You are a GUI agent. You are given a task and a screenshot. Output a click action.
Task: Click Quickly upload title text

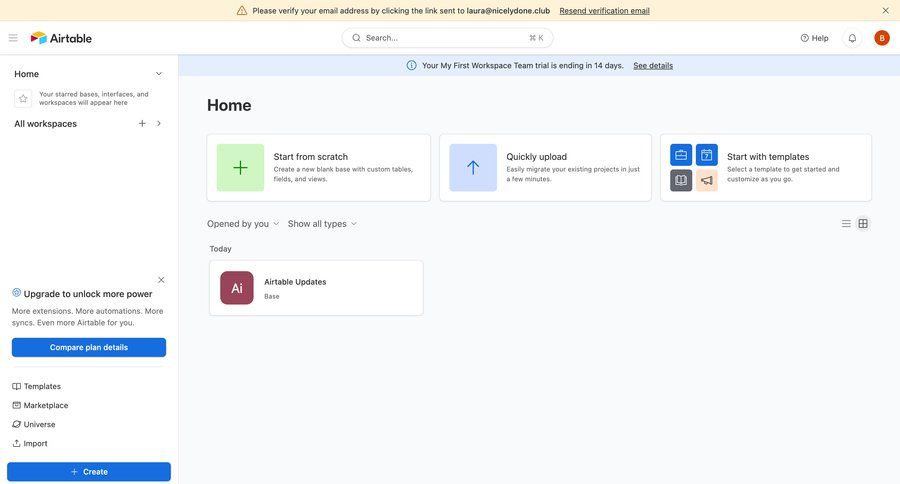pos(536,157)
